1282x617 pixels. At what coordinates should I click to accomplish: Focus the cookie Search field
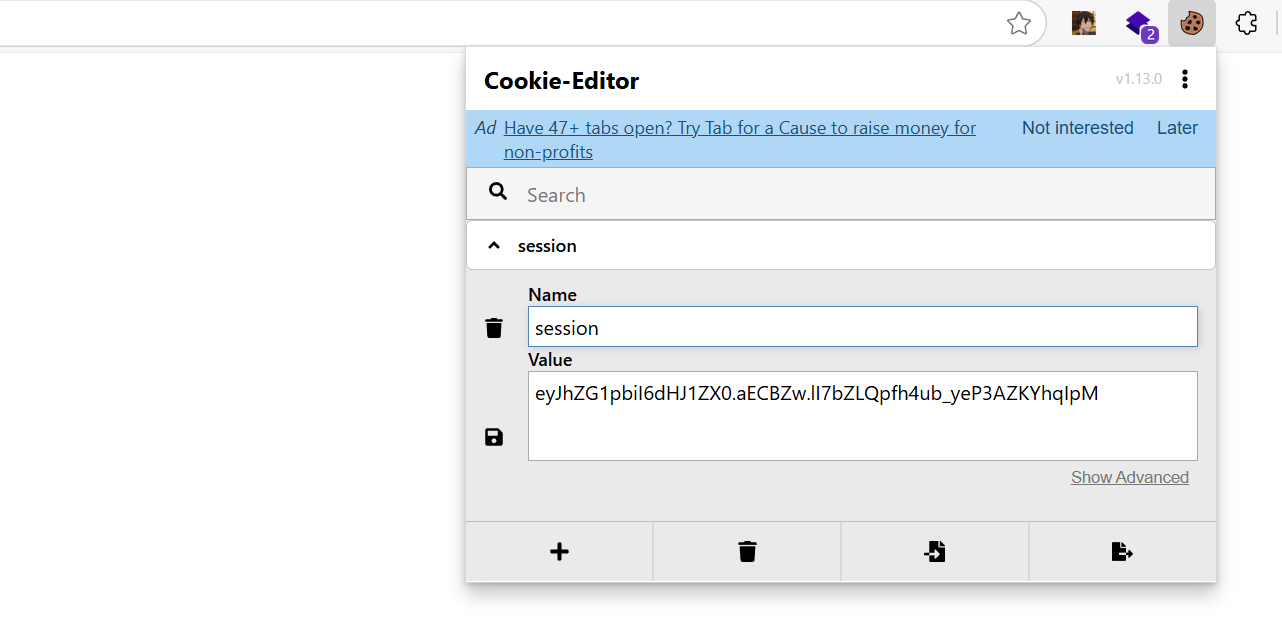click(x=860, y=195)
